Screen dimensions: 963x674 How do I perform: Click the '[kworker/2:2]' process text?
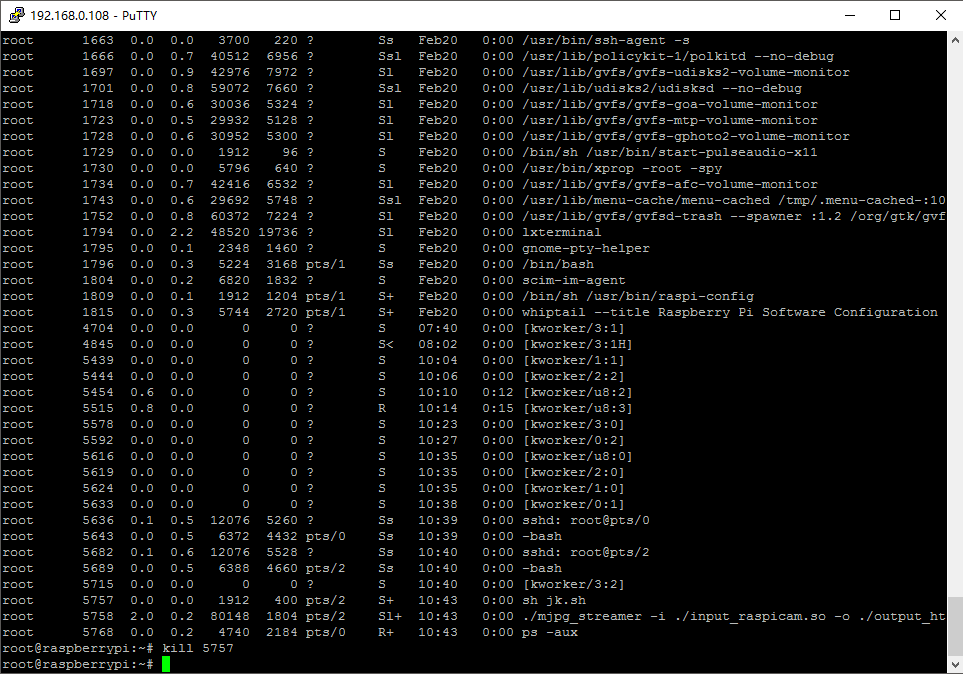click(x=574, y=376)
